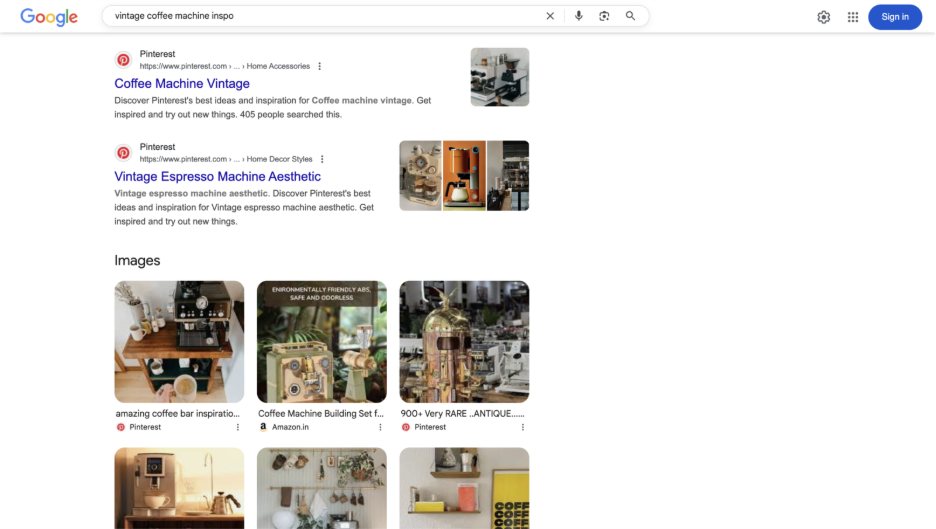Click the Google logo
The width and height of the screenshot is (936, 529).
[49, 17]
